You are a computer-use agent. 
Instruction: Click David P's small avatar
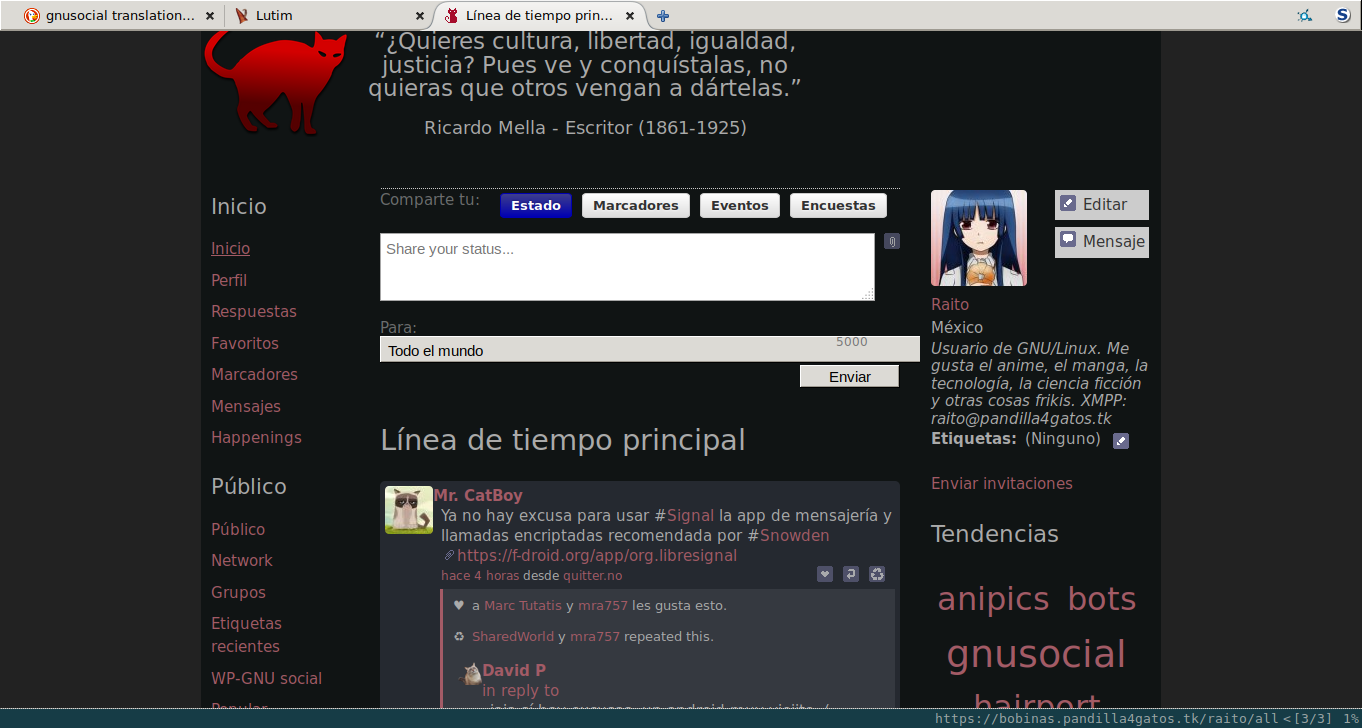(x=470, y=673)
